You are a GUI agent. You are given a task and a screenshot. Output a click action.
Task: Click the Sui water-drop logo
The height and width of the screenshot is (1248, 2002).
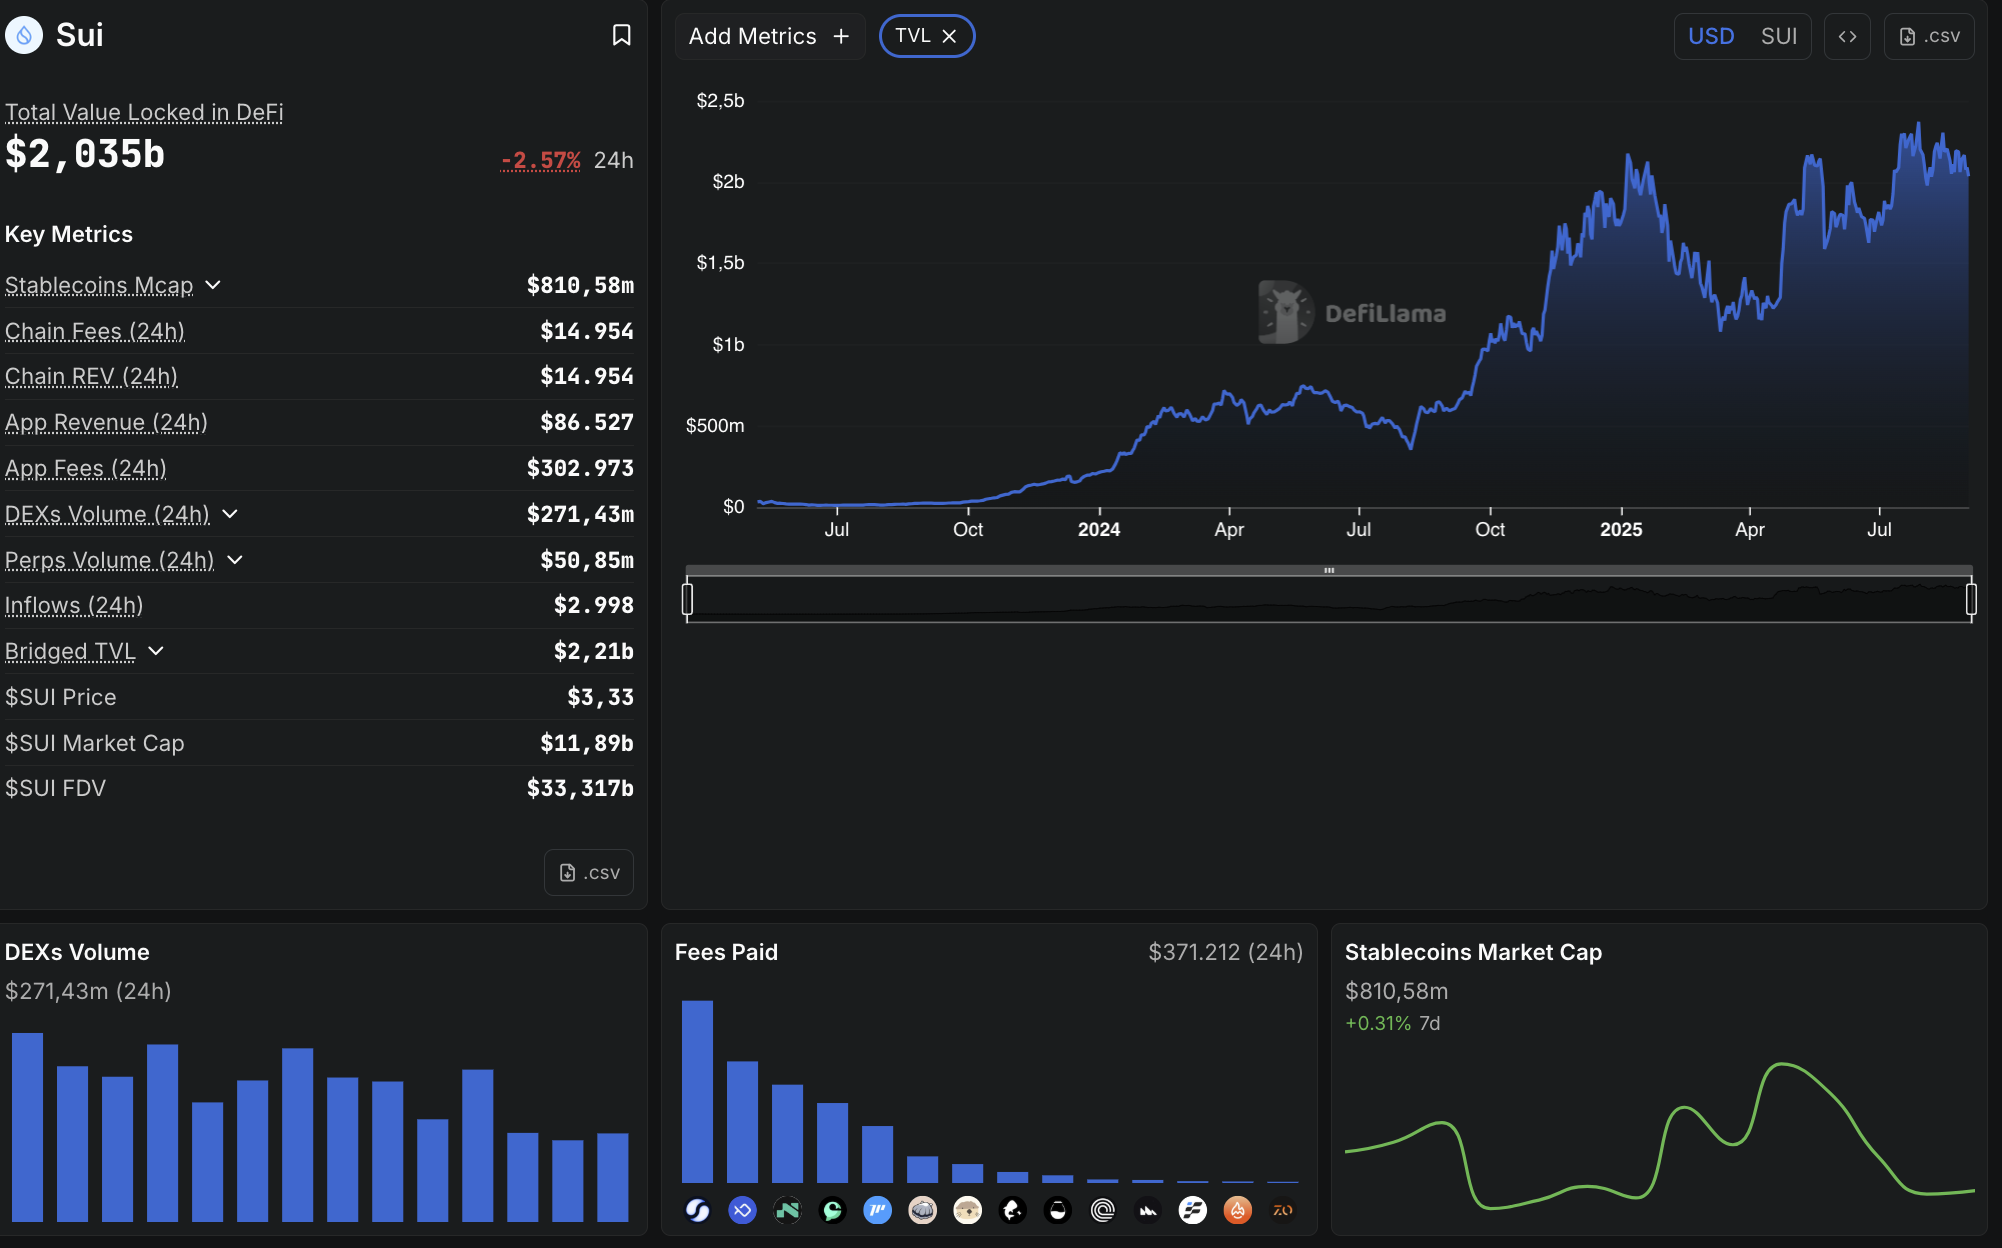(x=24, y=35)
